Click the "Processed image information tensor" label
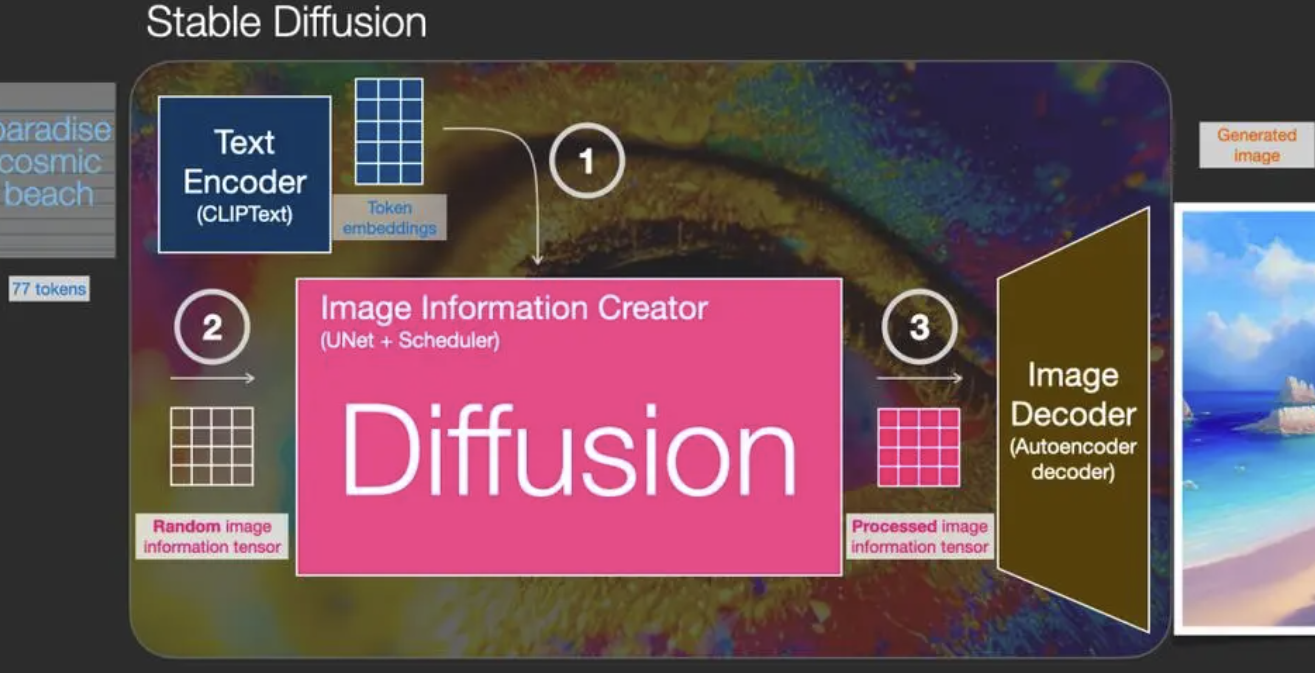Viewport: 1315px width, 673px height. pos(919,536)
